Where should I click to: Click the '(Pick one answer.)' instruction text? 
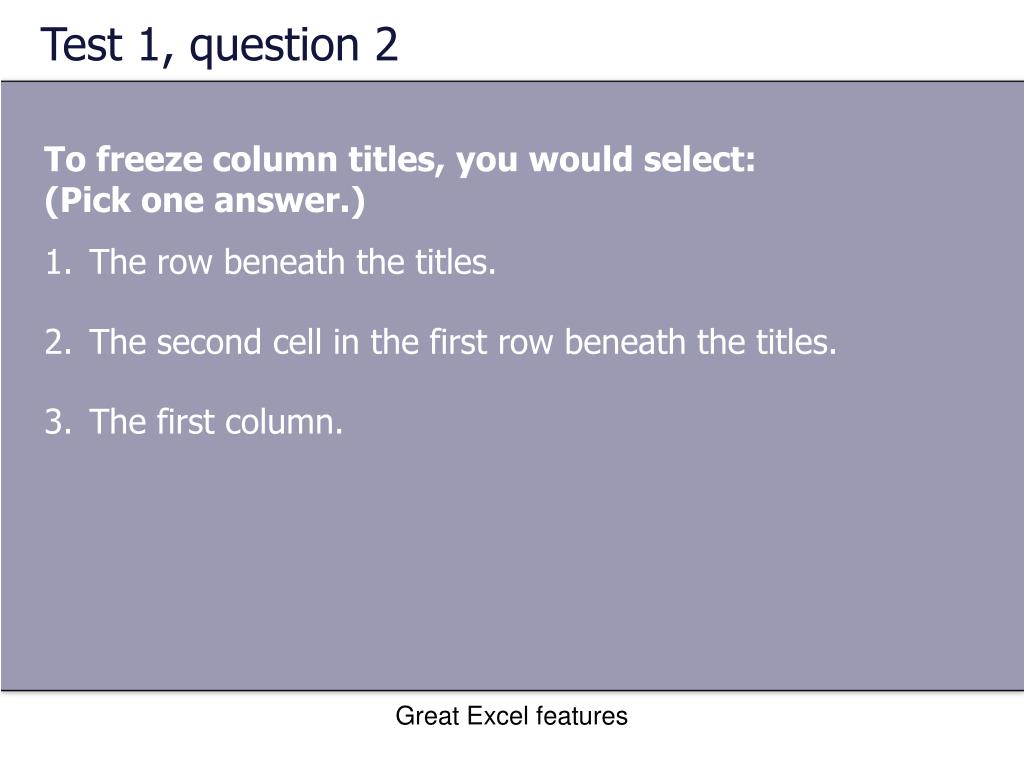[x=204, y=200]
